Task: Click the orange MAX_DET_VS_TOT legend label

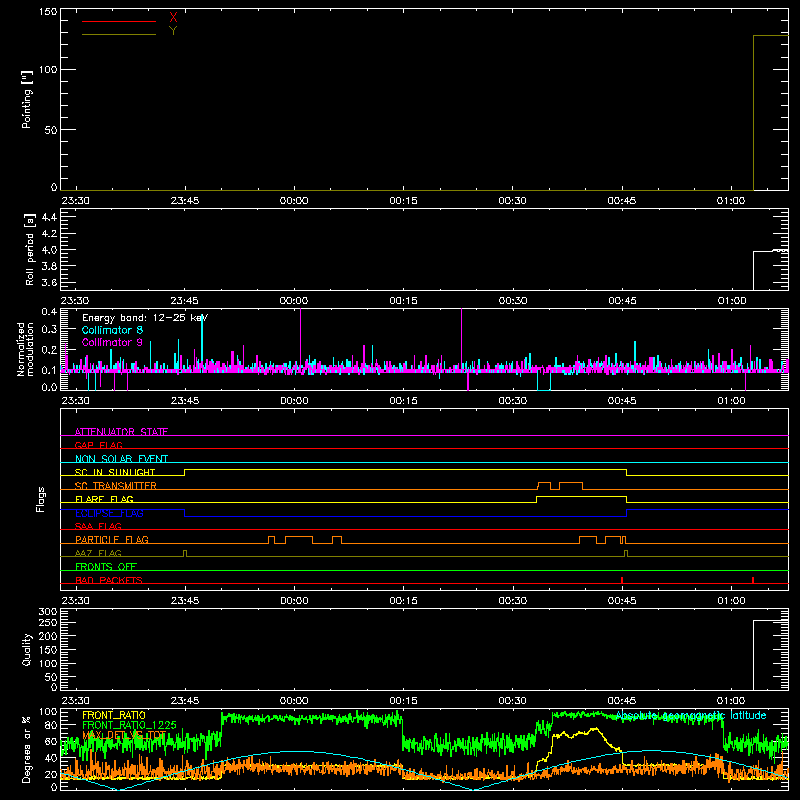Action: [124, 735]
